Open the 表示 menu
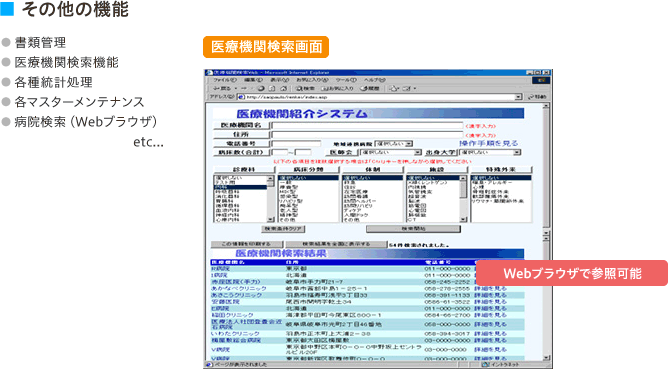 (279, 80)
